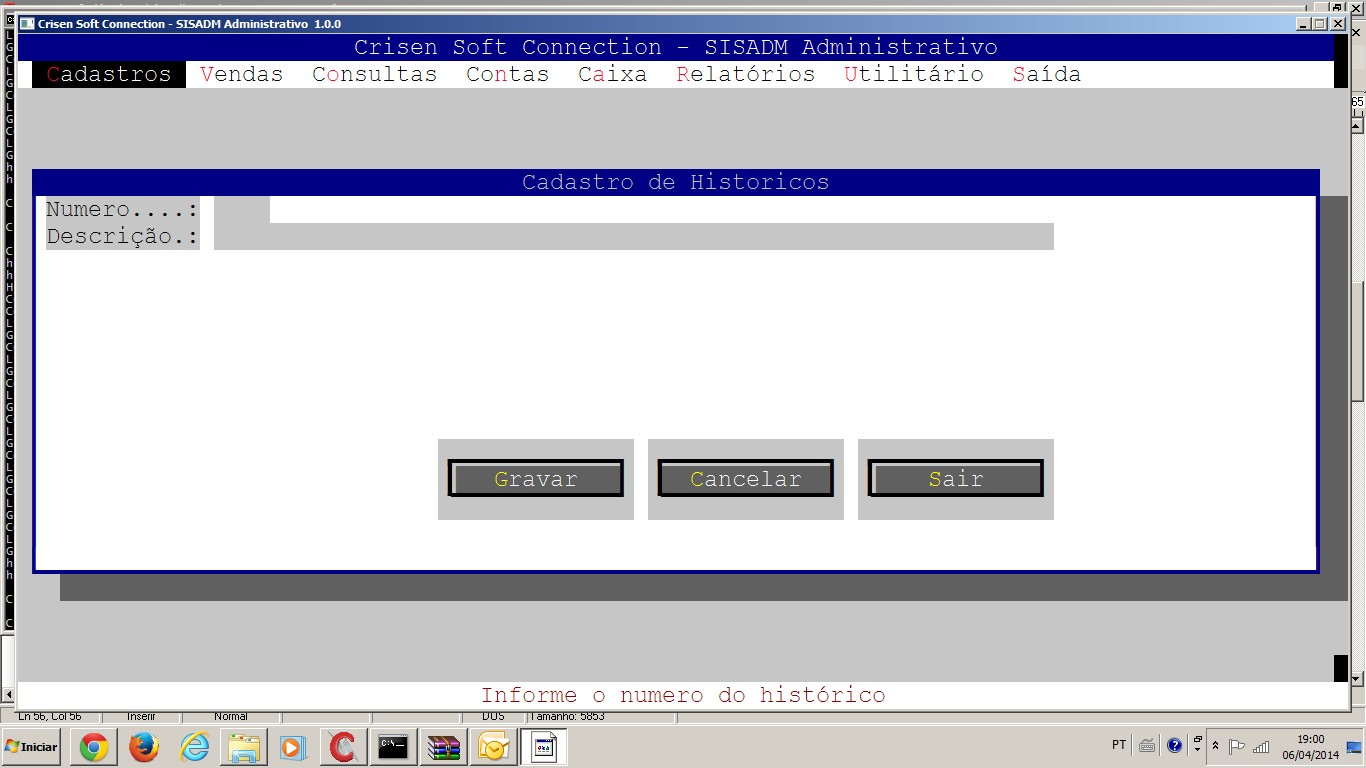This screenshot has width=1366, height=768.
Task: Launch Firefox from the taskbar
Action: tap(144, 747)
